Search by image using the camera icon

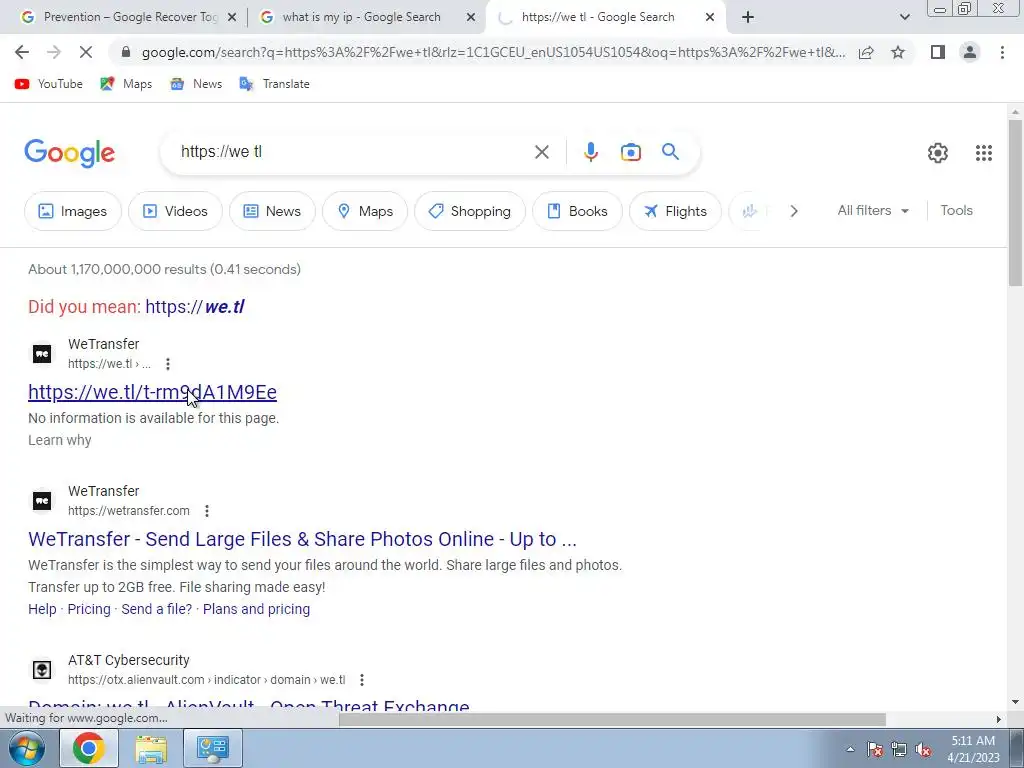tap(630, 152)
